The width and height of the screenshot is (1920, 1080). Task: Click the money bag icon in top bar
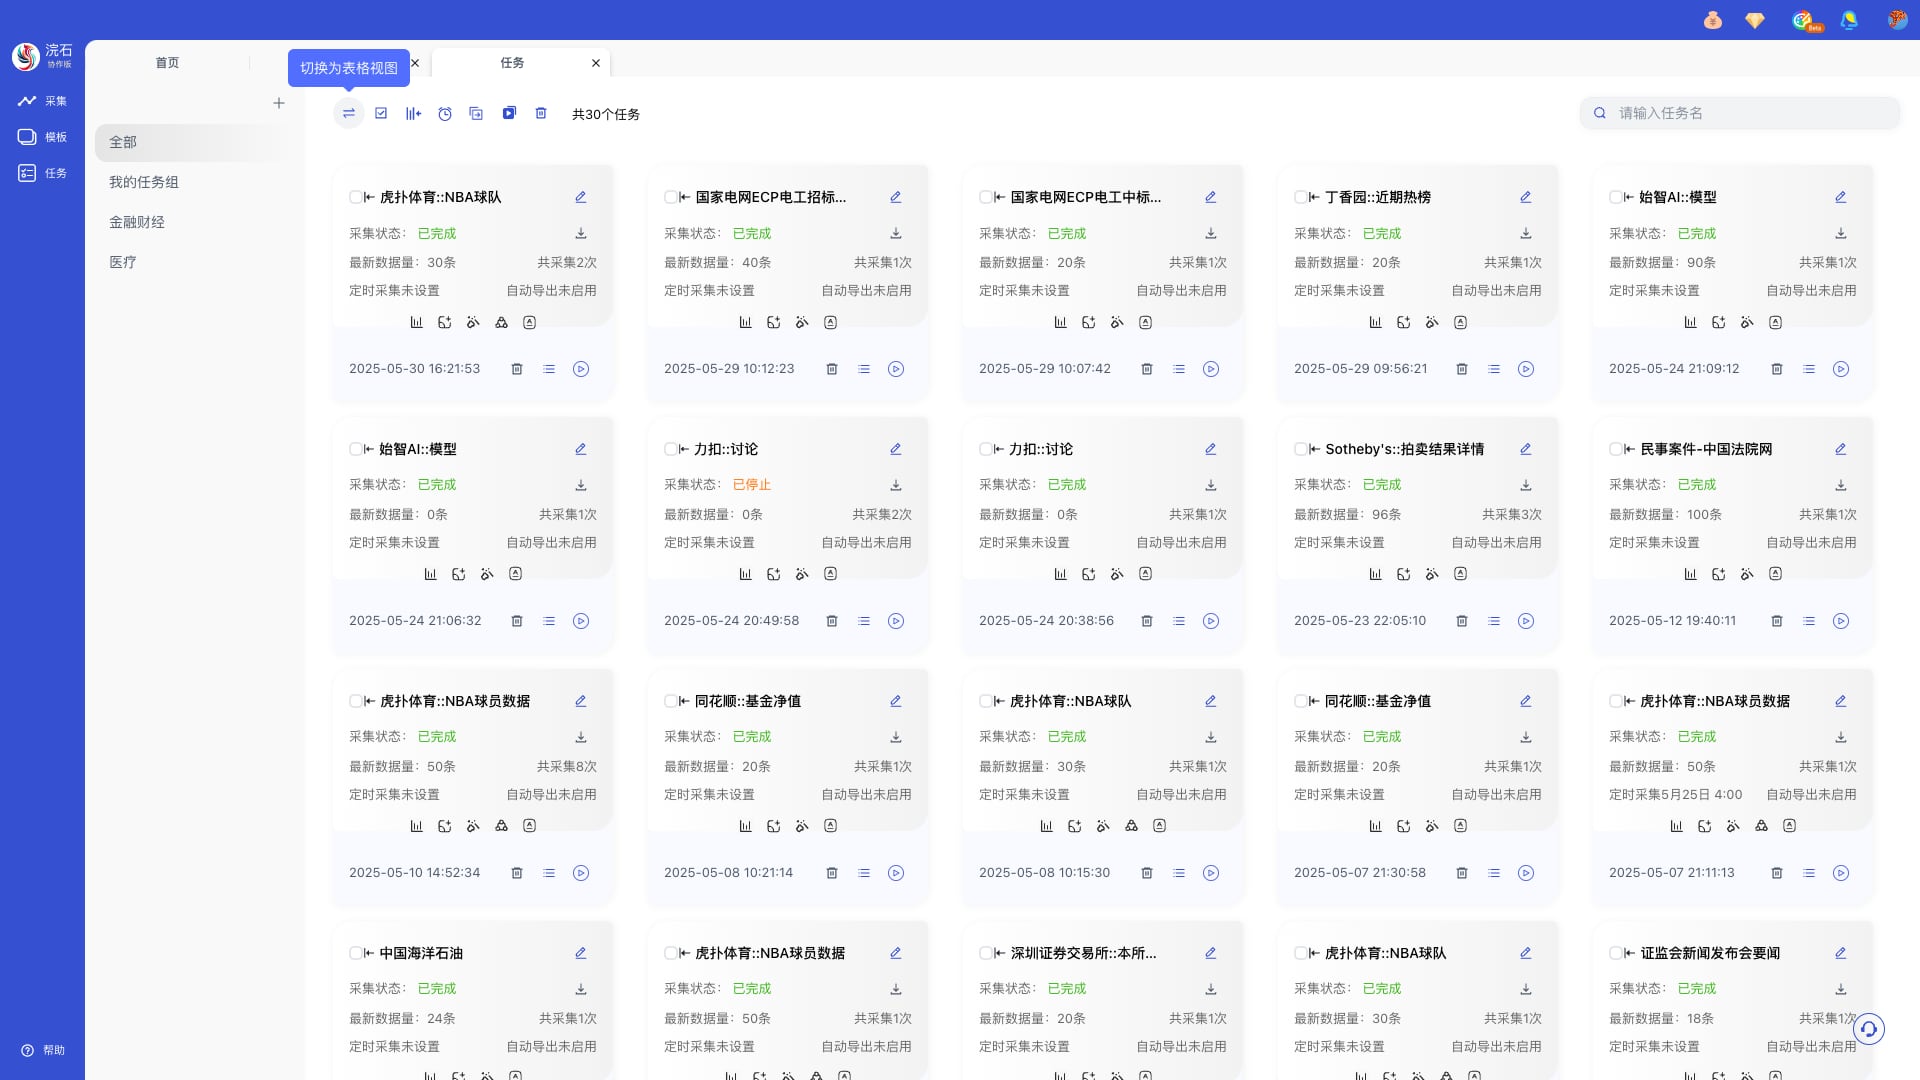pos(1713,20)
